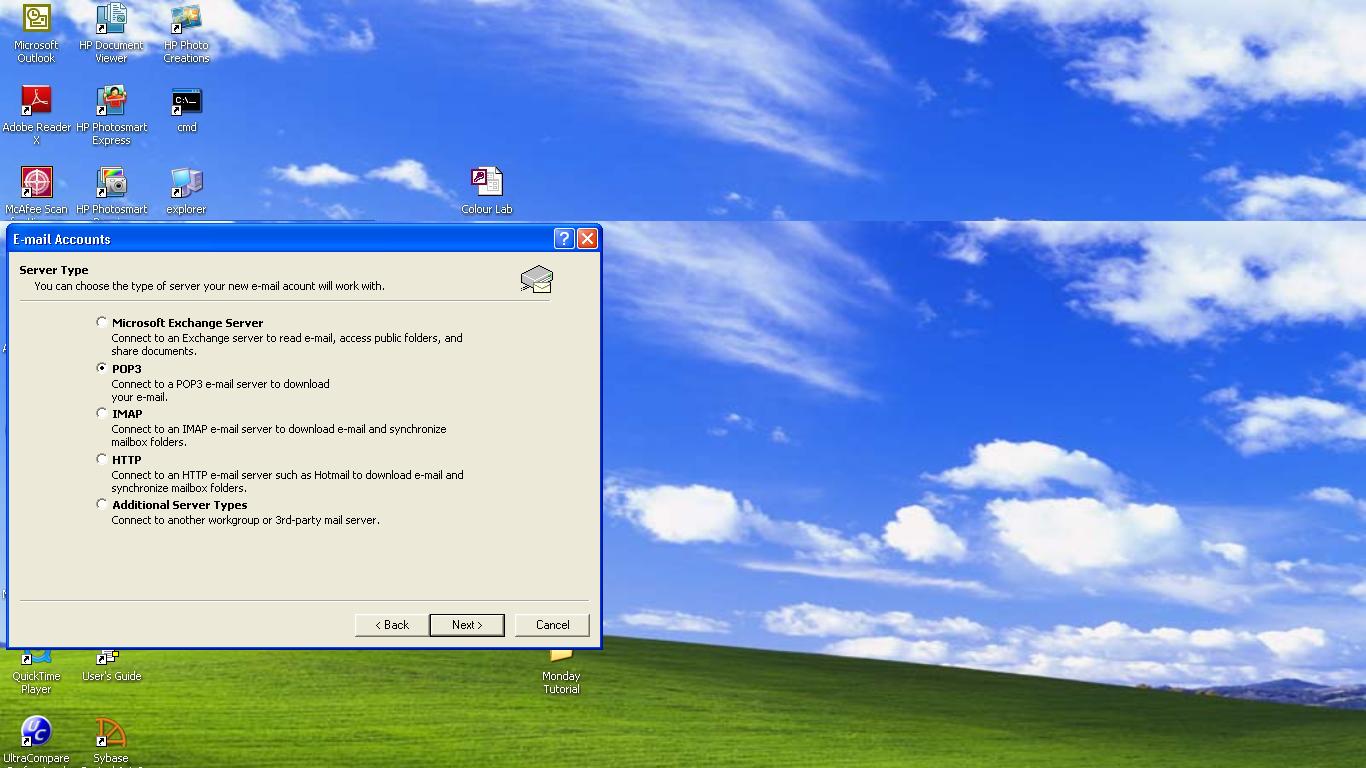Launch HP Photo Creations icon

[x=186, y=20]
